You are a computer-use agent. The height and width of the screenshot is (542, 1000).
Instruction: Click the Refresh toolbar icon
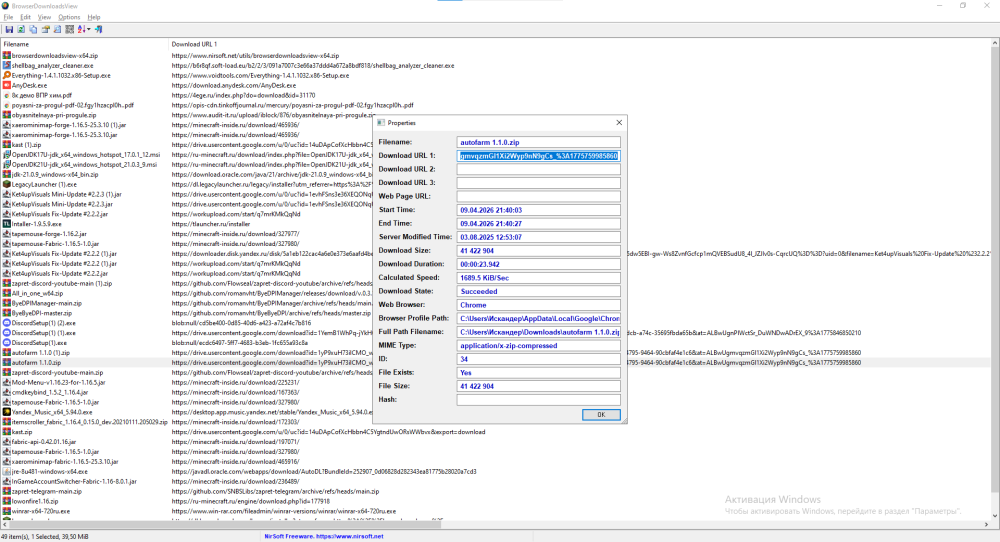point(21,29)
